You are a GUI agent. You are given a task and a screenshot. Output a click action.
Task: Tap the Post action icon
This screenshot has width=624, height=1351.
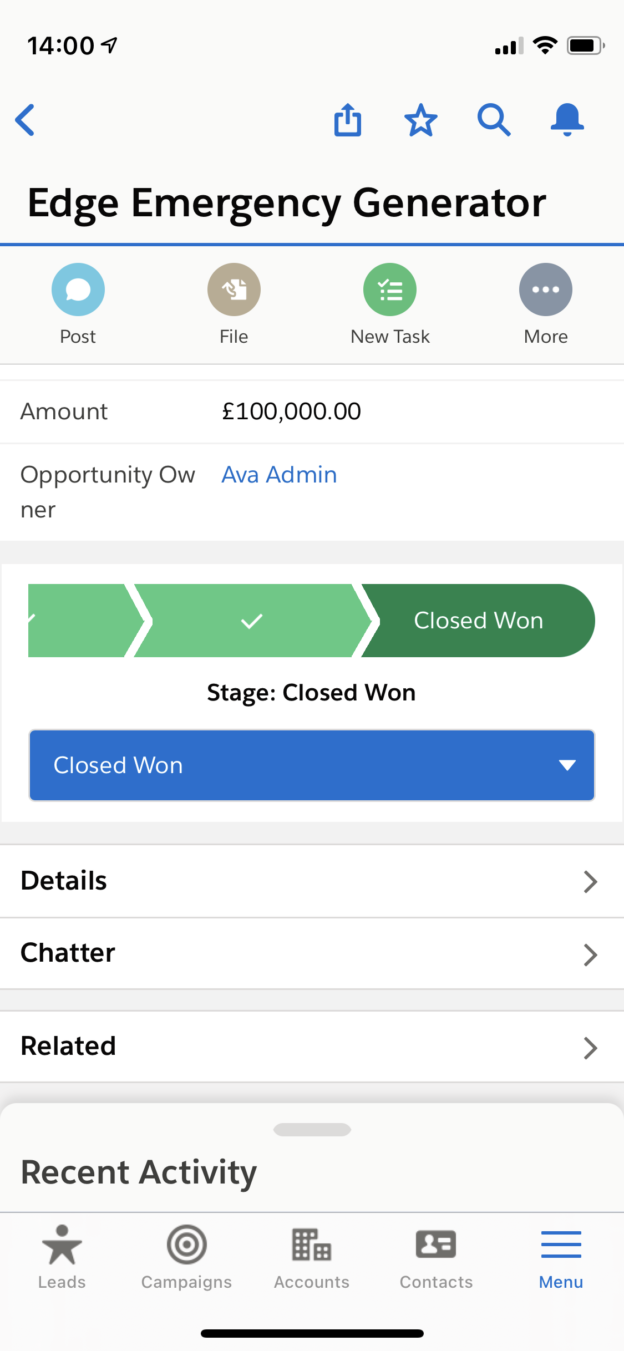point(78,289)
